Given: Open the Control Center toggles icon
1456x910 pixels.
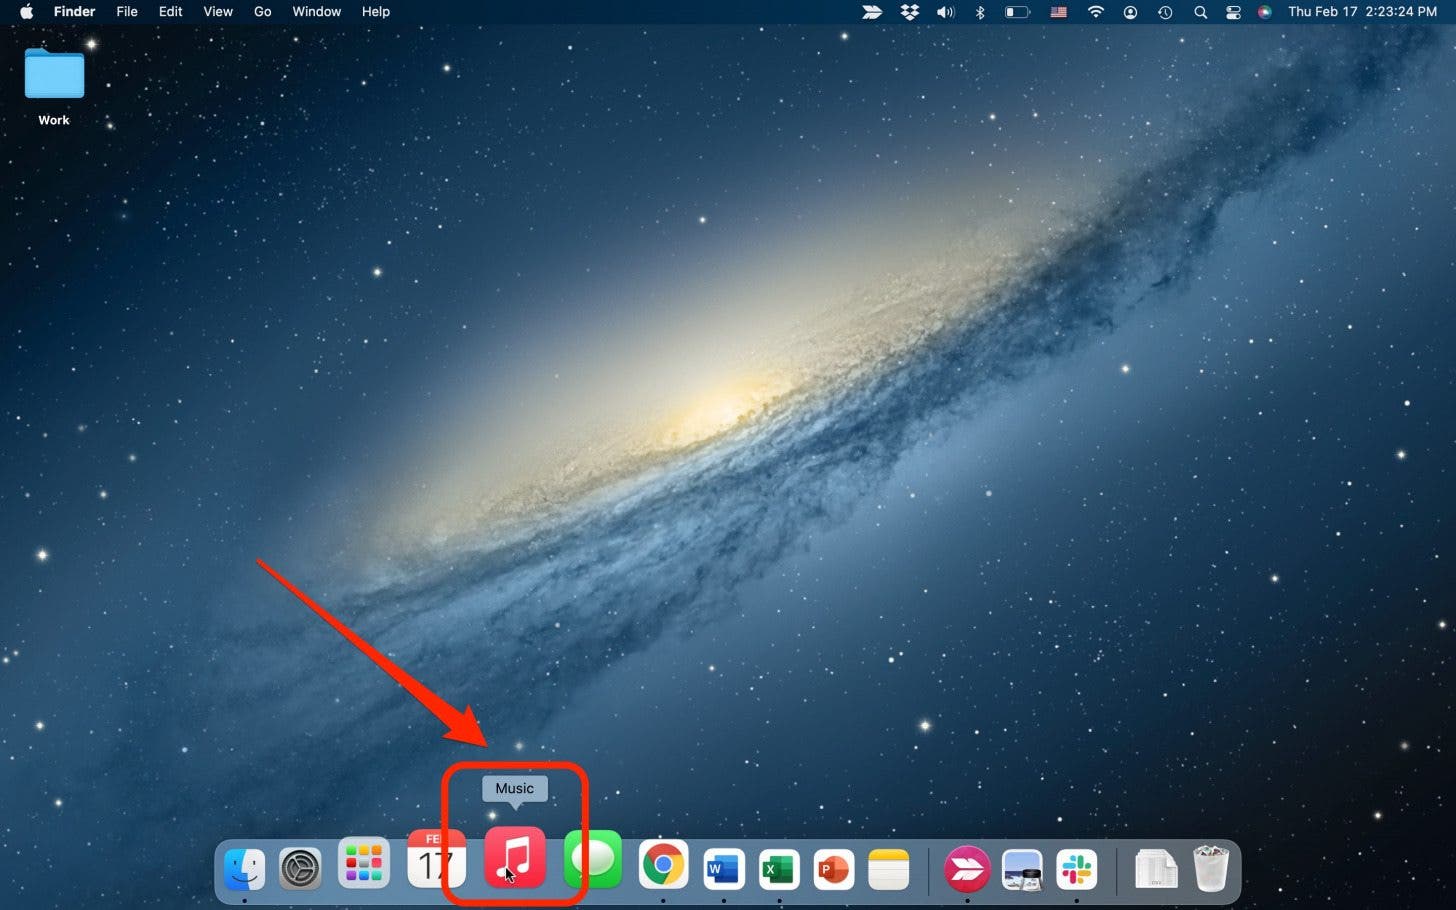Looking at the screenshot, I should (x=1233, y=12).
